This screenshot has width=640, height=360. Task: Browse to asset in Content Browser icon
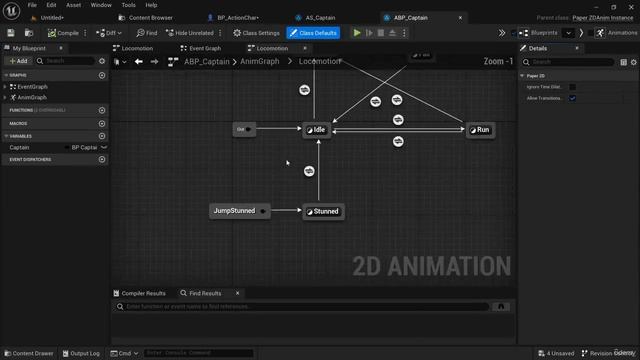click(x=29, y=33)
